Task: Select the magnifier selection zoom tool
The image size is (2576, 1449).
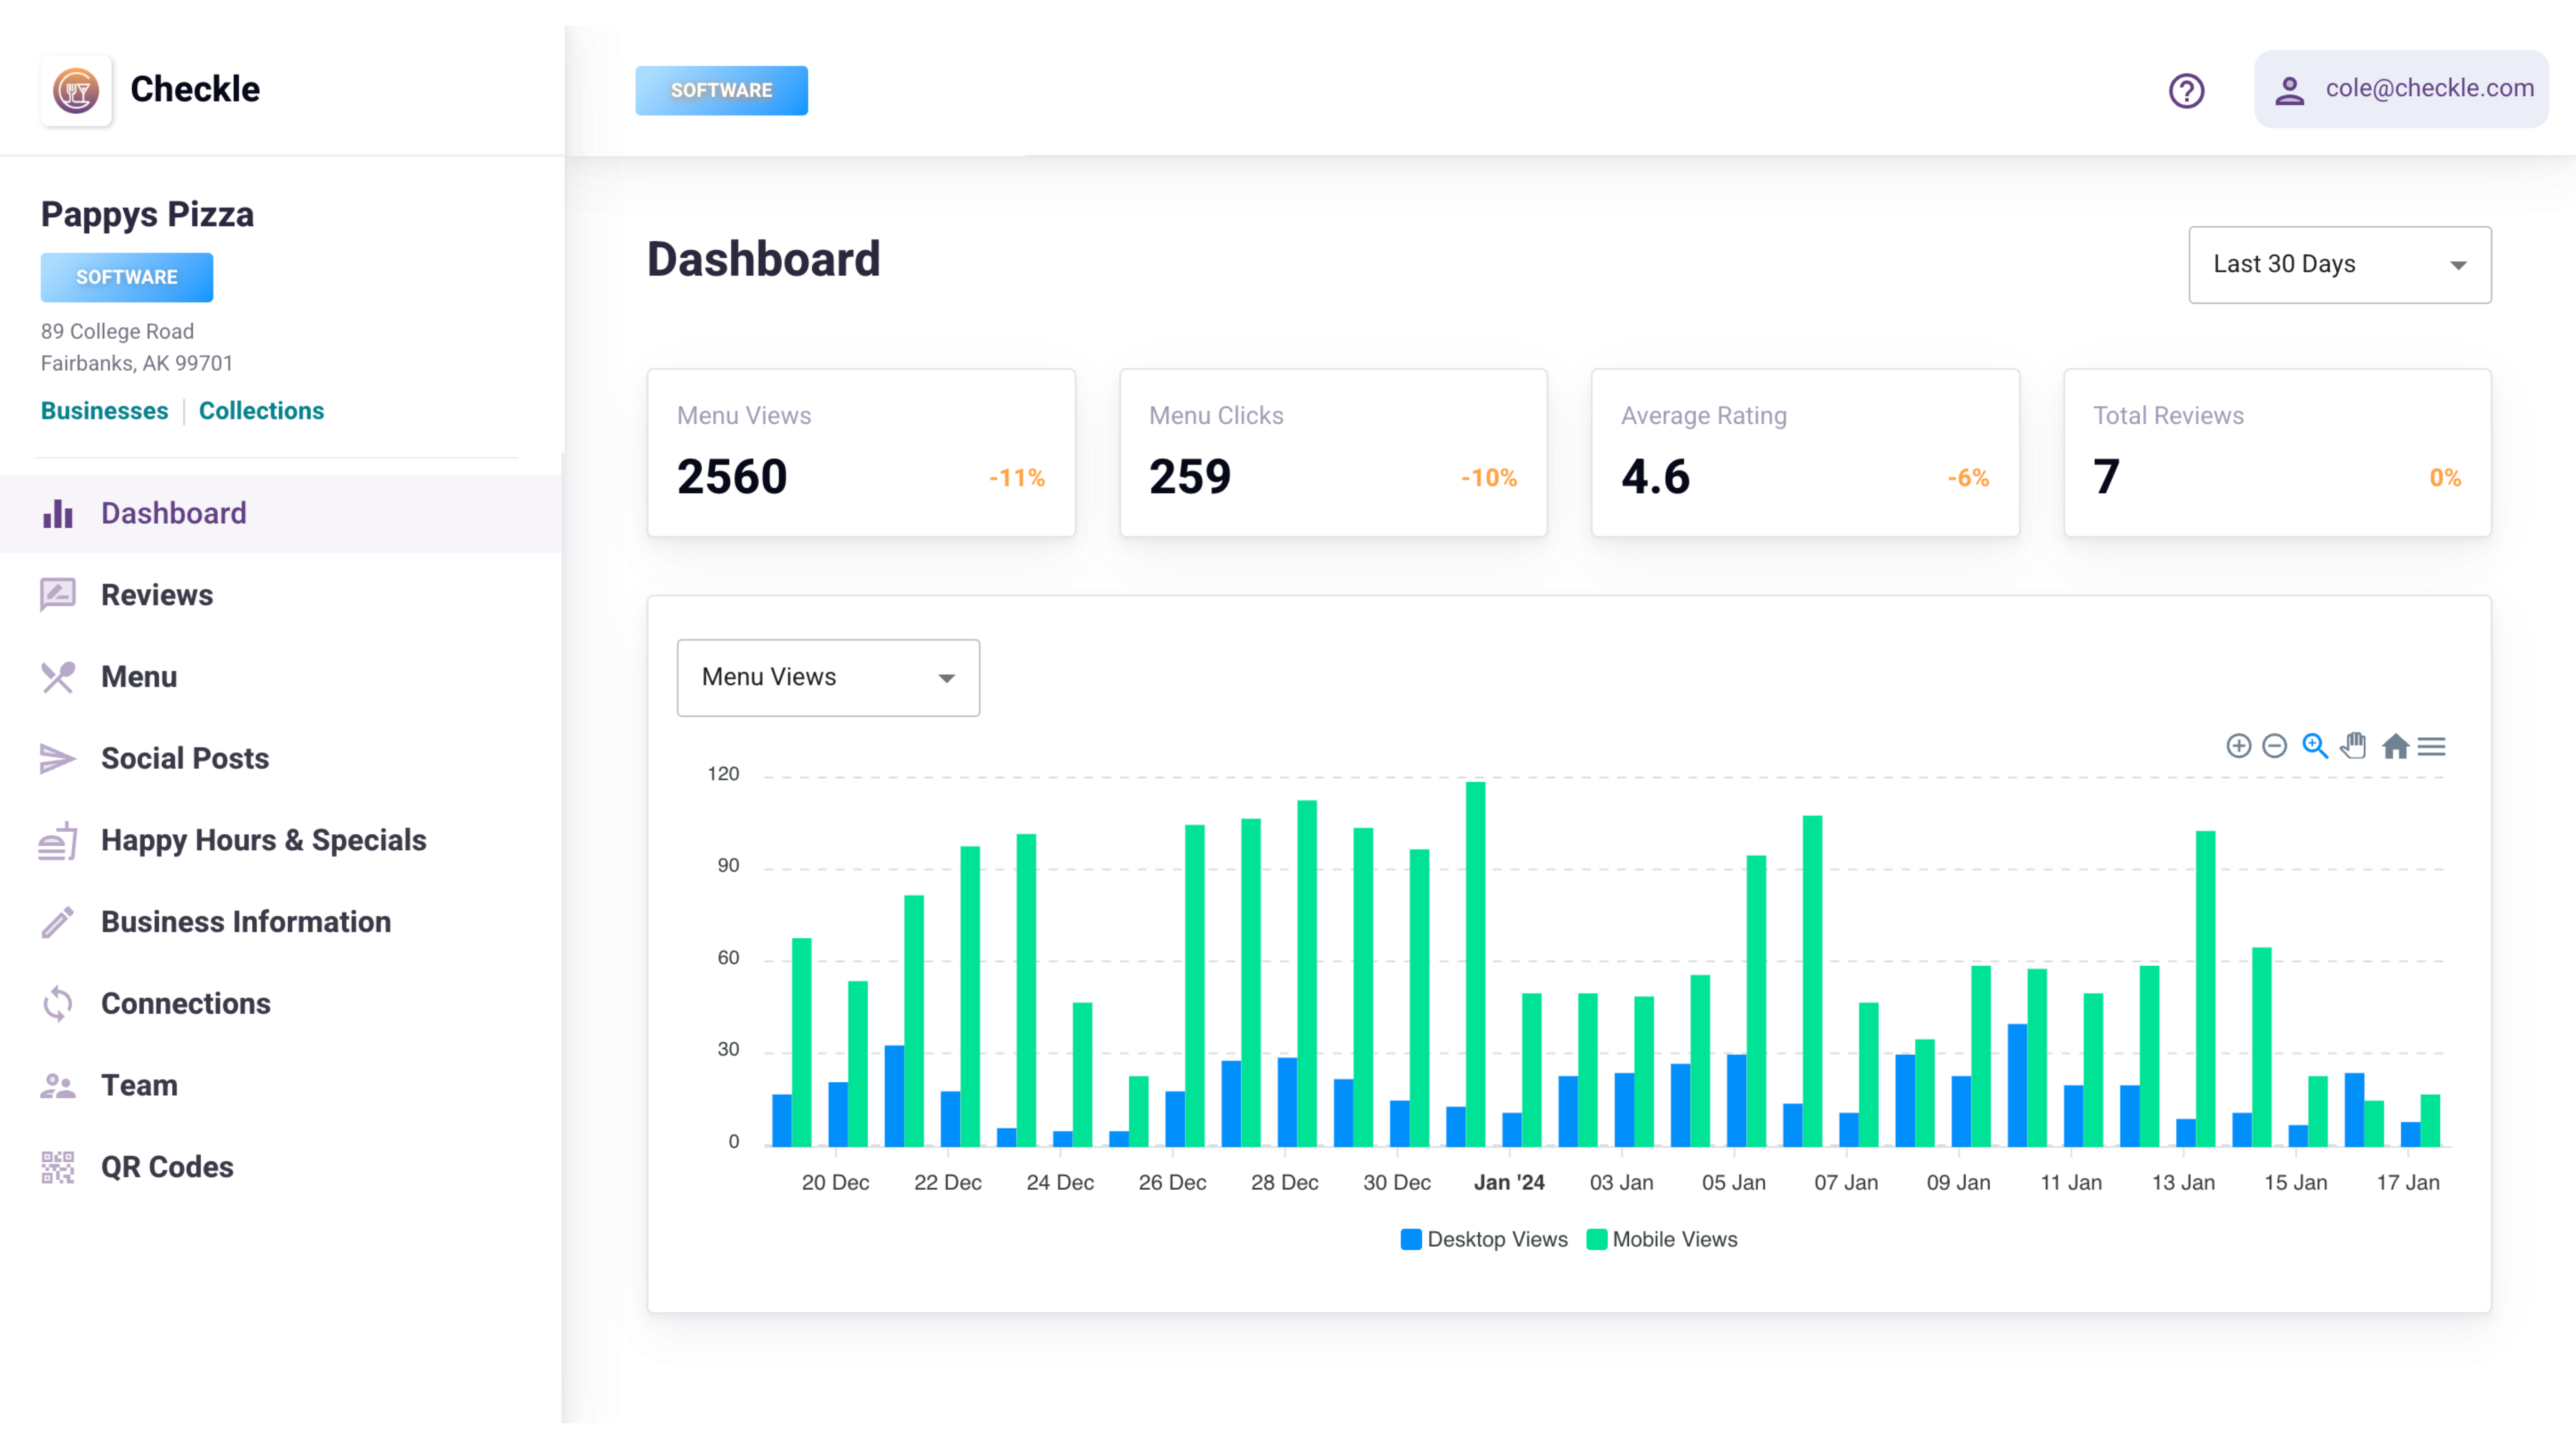Action: [2314, 746]
